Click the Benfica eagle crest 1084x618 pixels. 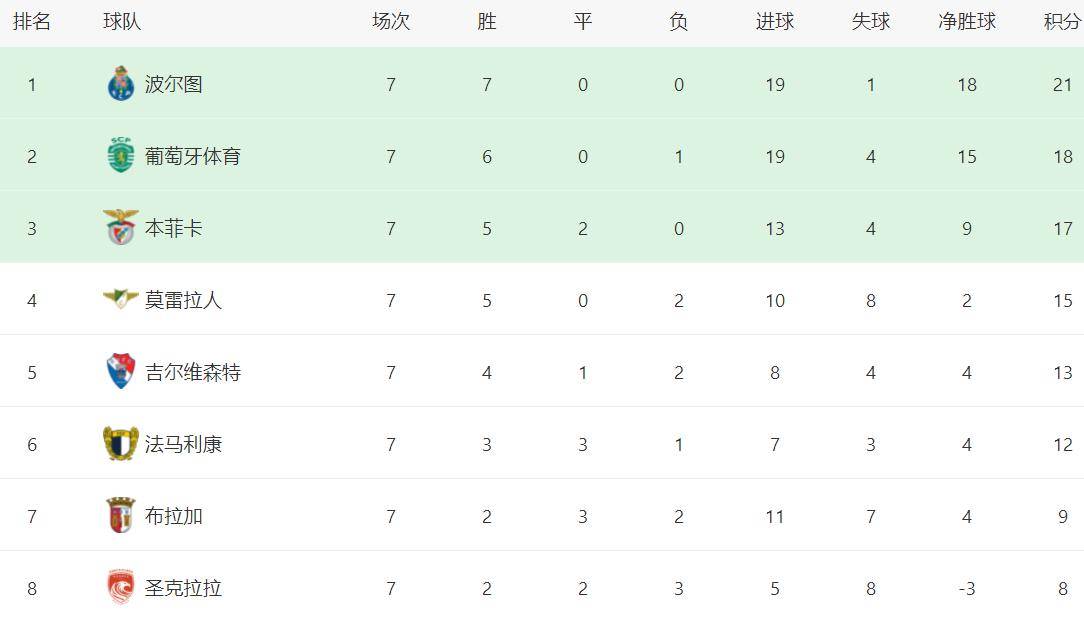pyautogui.click(x=121, y=228)
